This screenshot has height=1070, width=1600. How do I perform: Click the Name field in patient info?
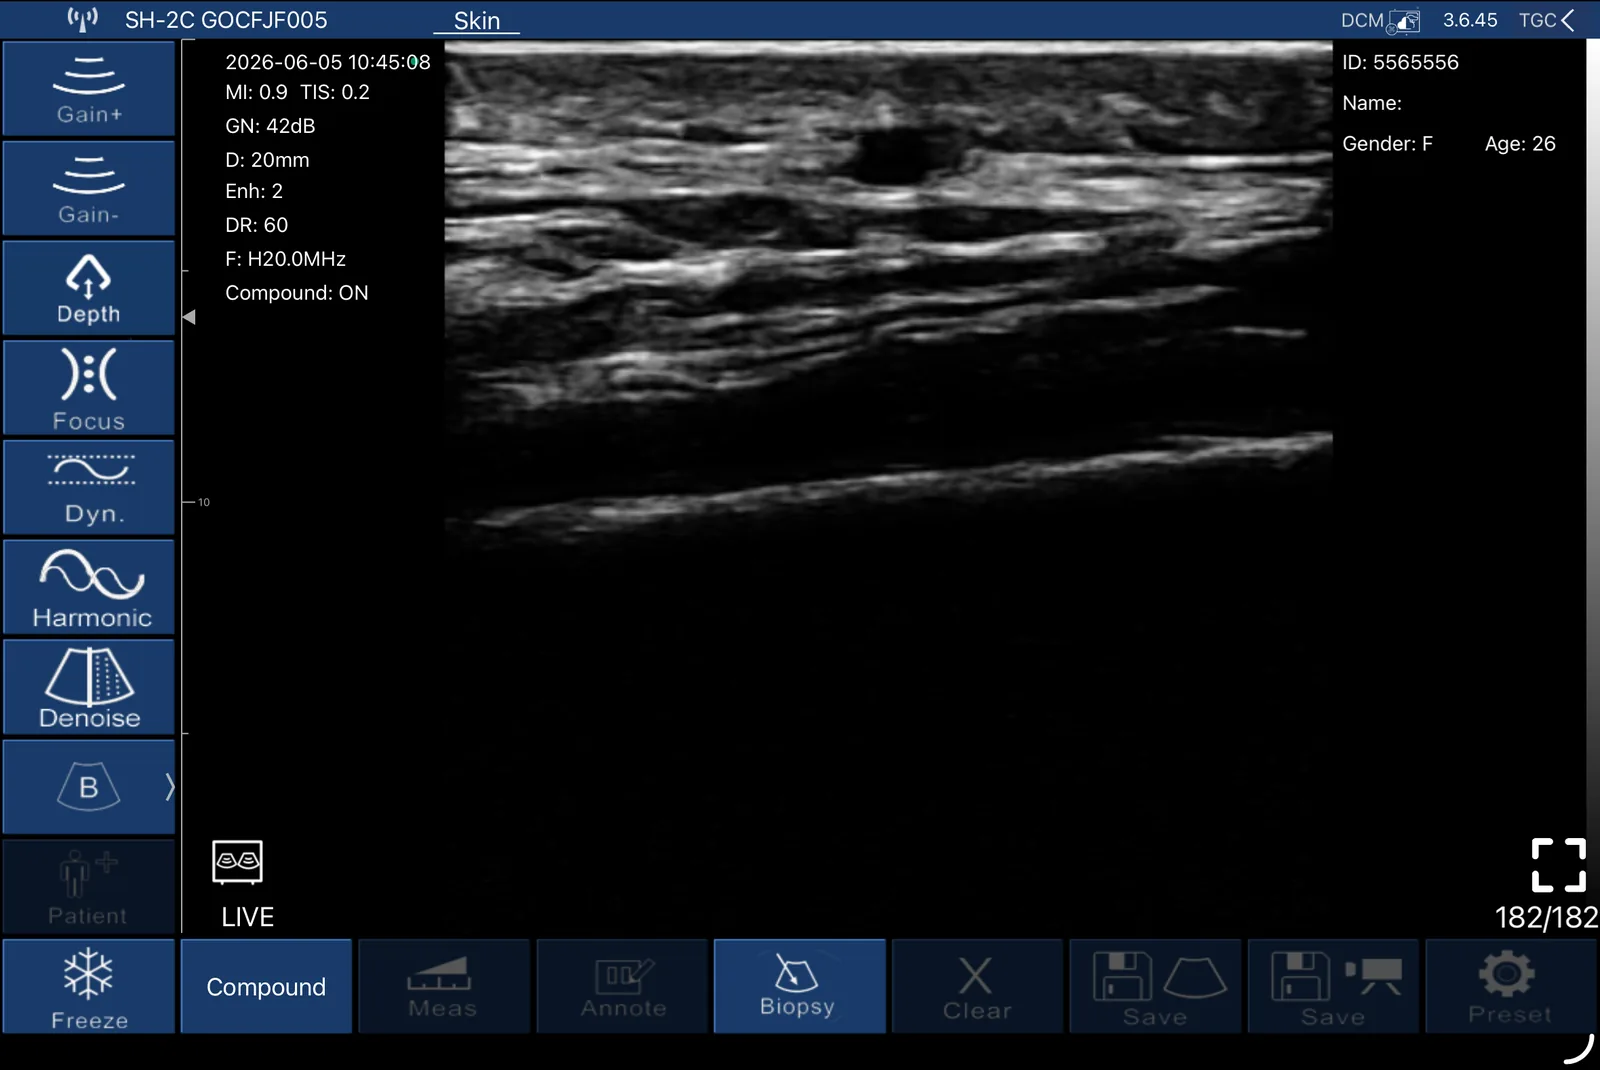(1372, 103)
